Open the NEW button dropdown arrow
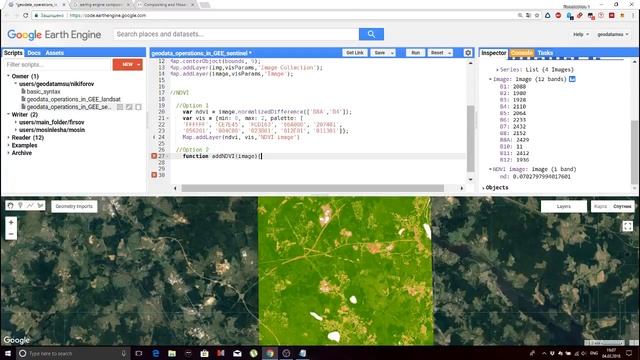This screenshot has height=360, width=640. [139, 64]
